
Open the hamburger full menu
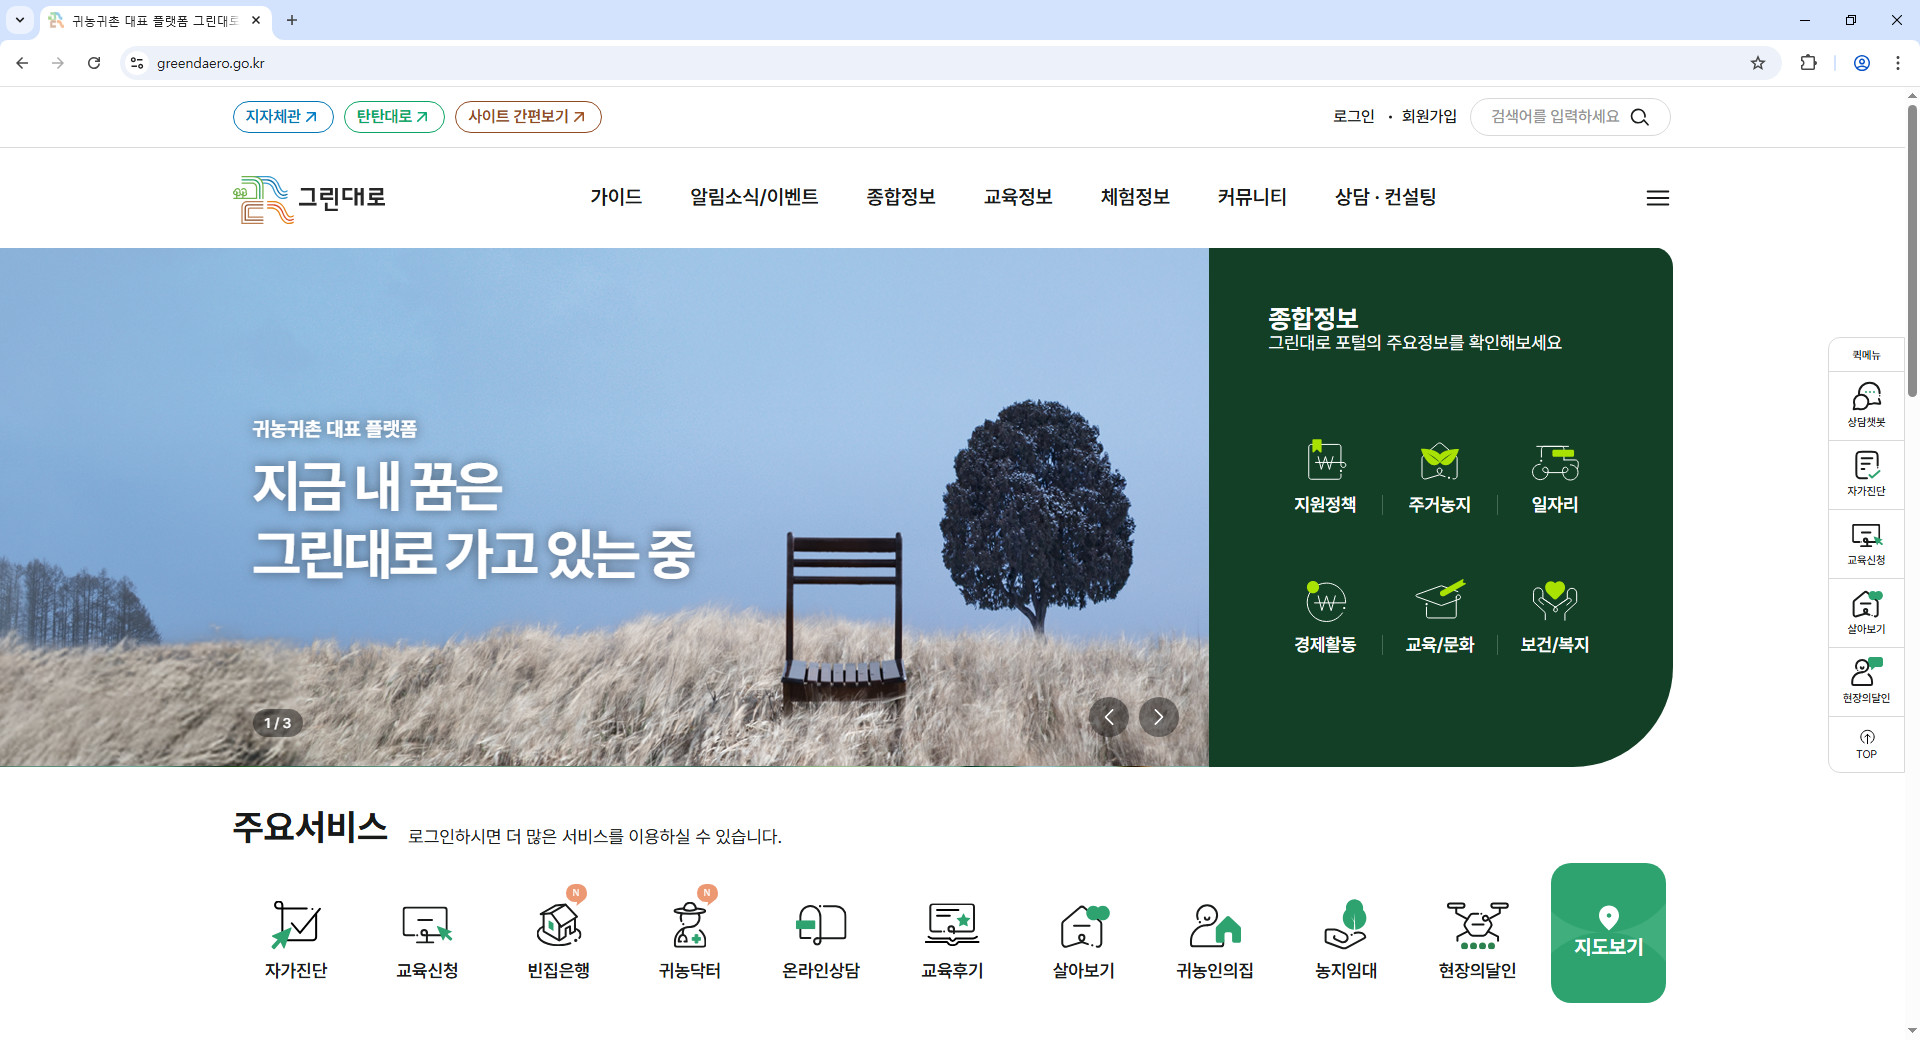(1658, 198)
